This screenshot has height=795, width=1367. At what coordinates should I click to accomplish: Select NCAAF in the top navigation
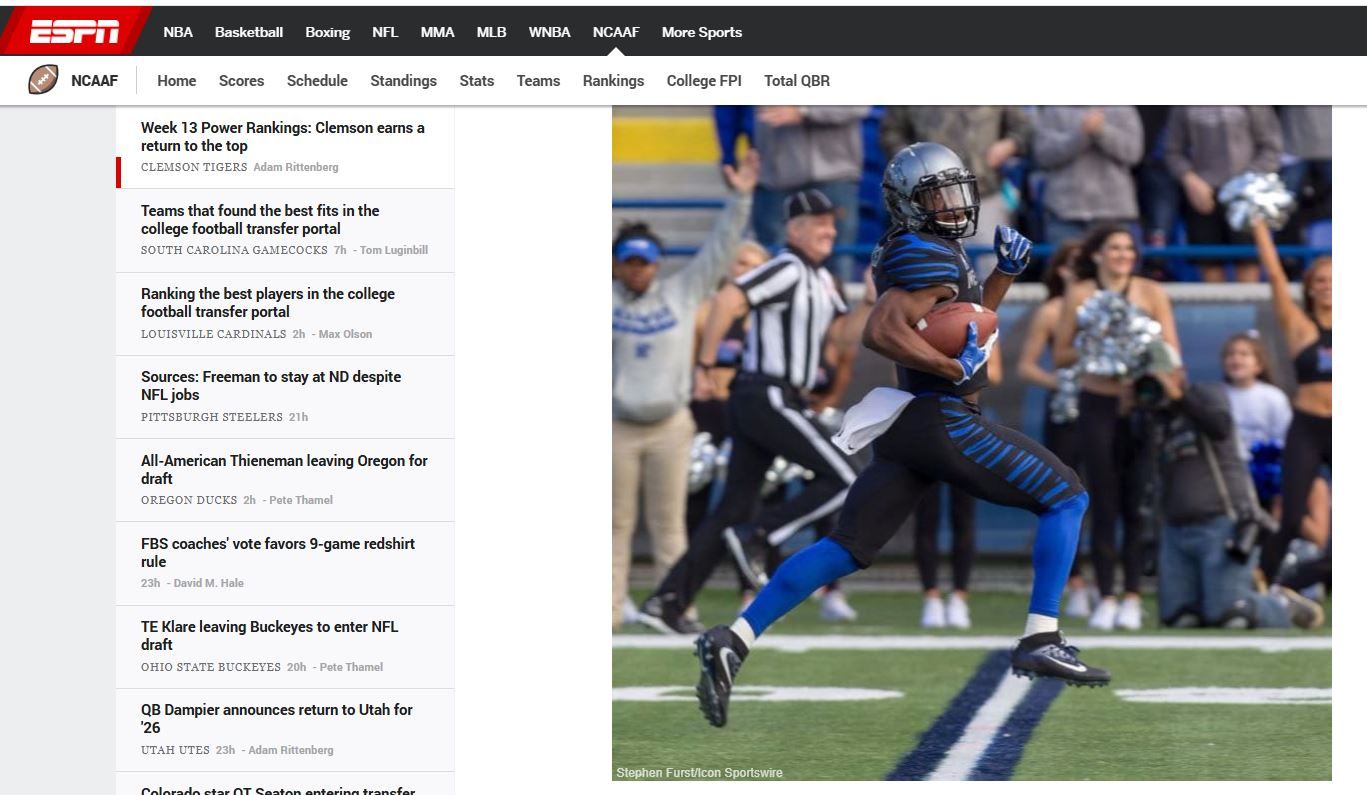(x=616, y=32)
